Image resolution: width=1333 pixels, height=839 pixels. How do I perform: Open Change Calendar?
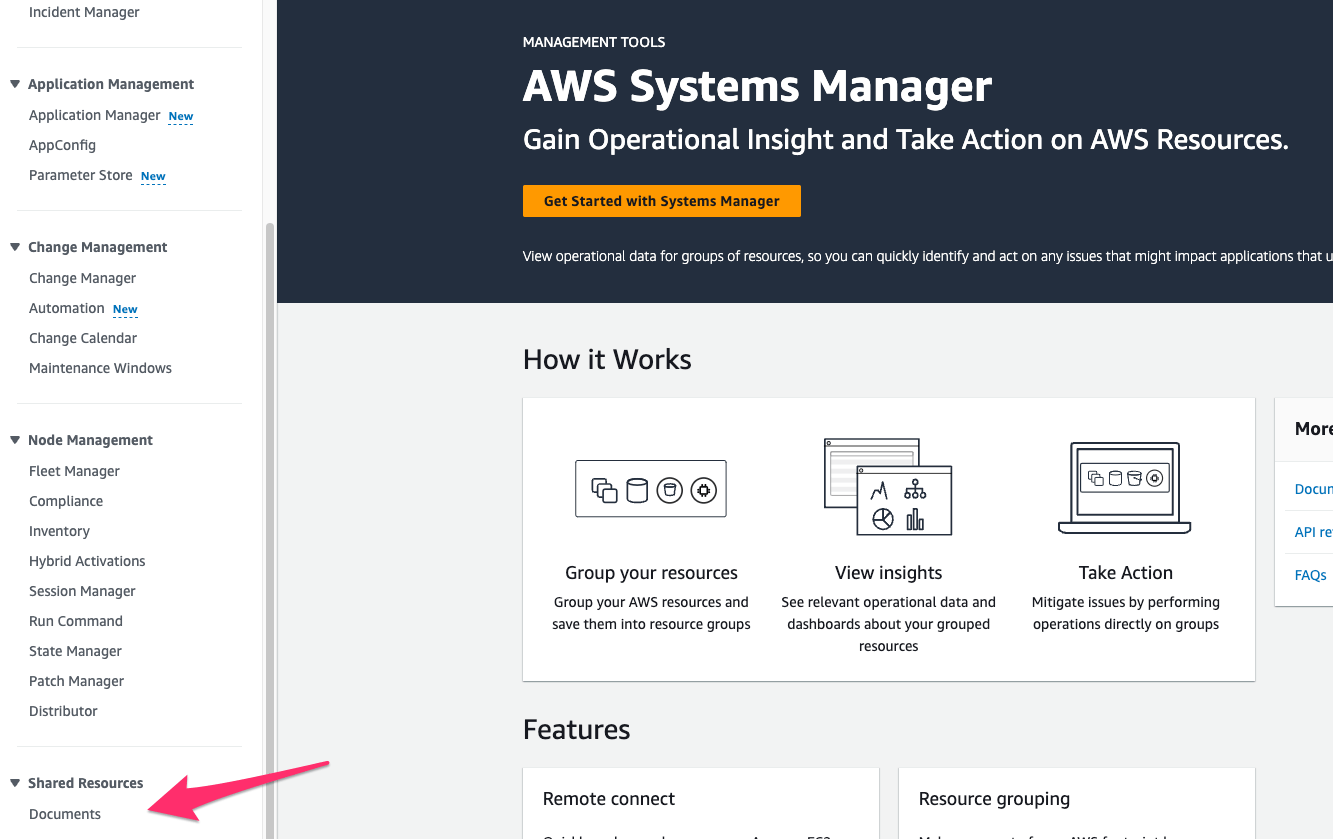[x=83, y=338]
